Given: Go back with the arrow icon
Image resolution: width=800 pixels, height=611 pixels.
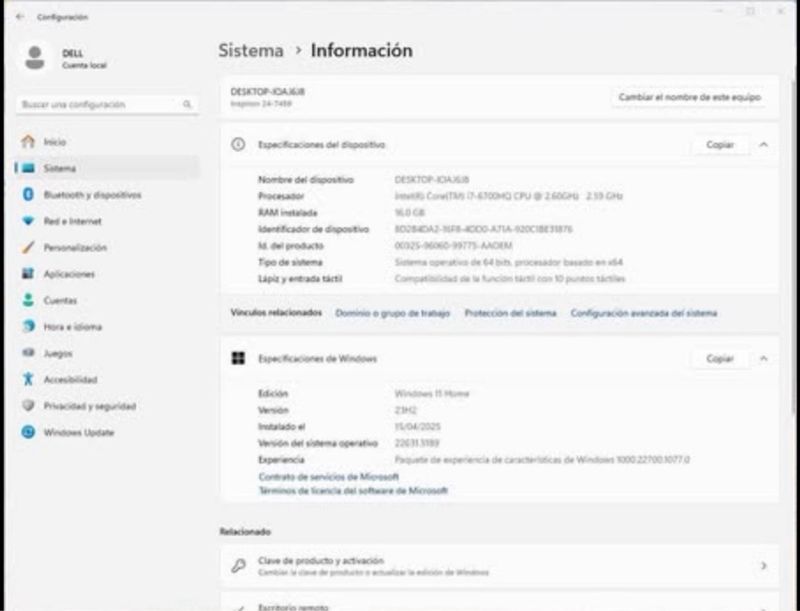Looking at the screenshot, I should 20,17.
